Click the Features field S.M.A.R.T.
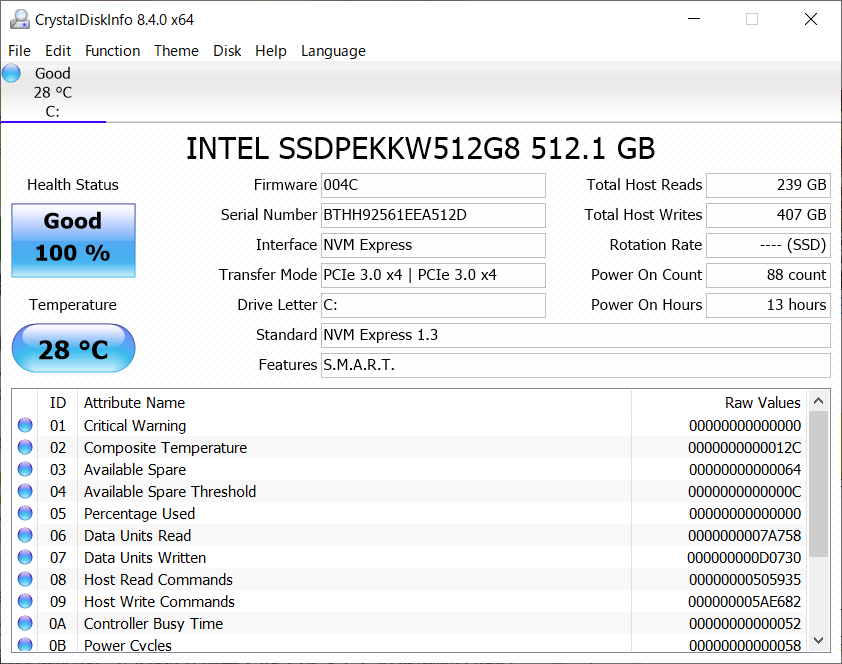 coord(576,366)
